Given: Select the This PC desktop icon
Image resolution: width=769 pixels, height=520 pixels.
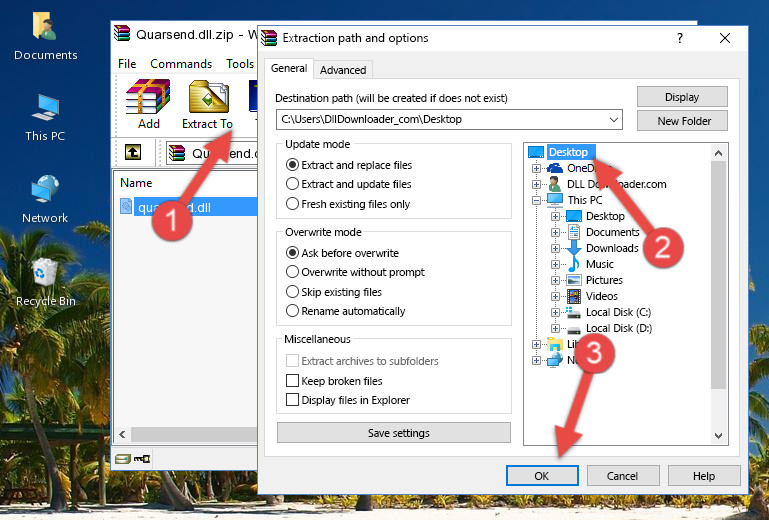Looking at the screenshot, I should coord(45,118).
